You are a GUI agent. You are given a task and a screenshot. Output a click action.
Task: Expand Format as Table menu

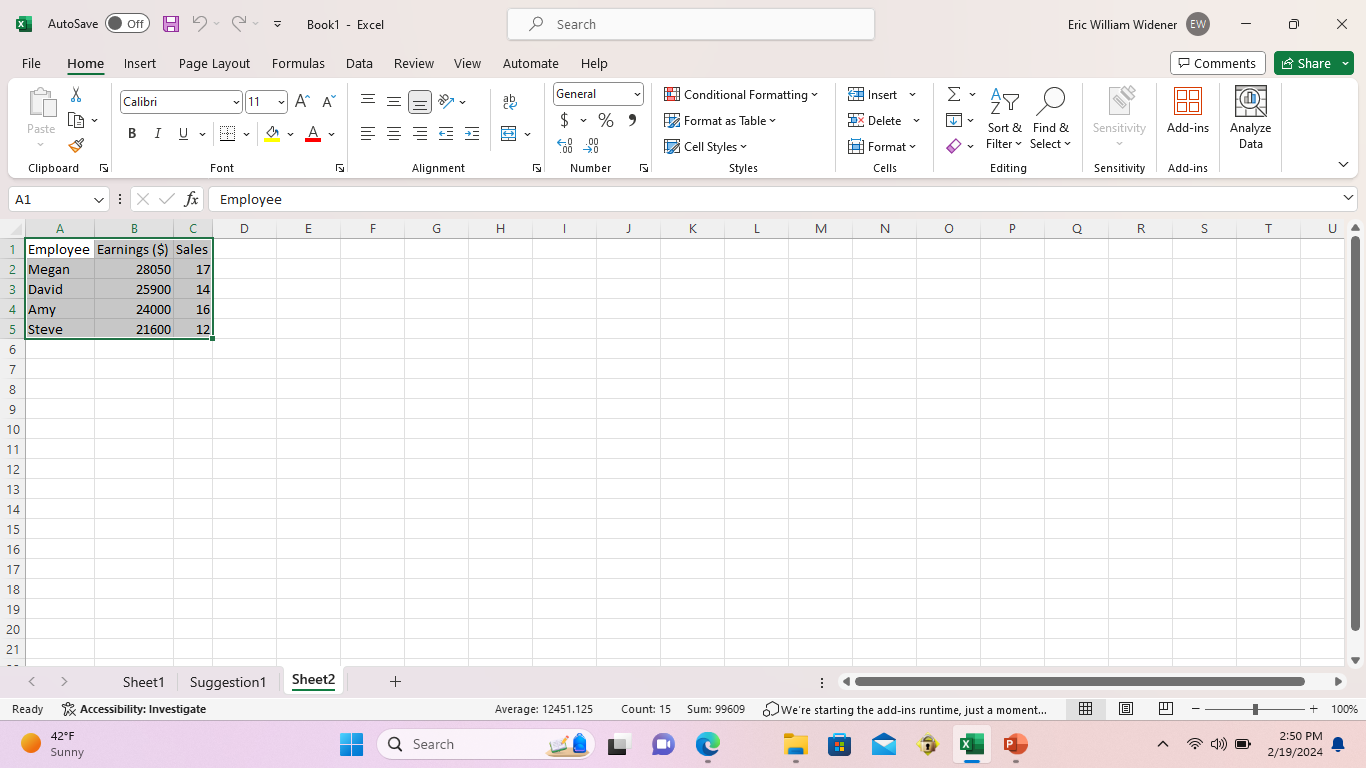721,120
